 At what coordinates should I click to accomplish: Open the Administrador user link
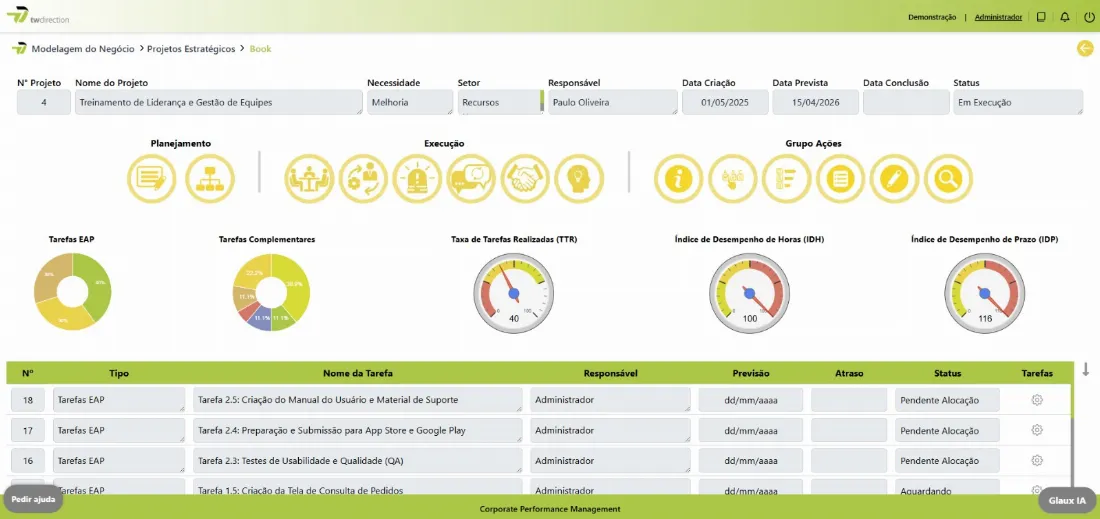point(998,17)
